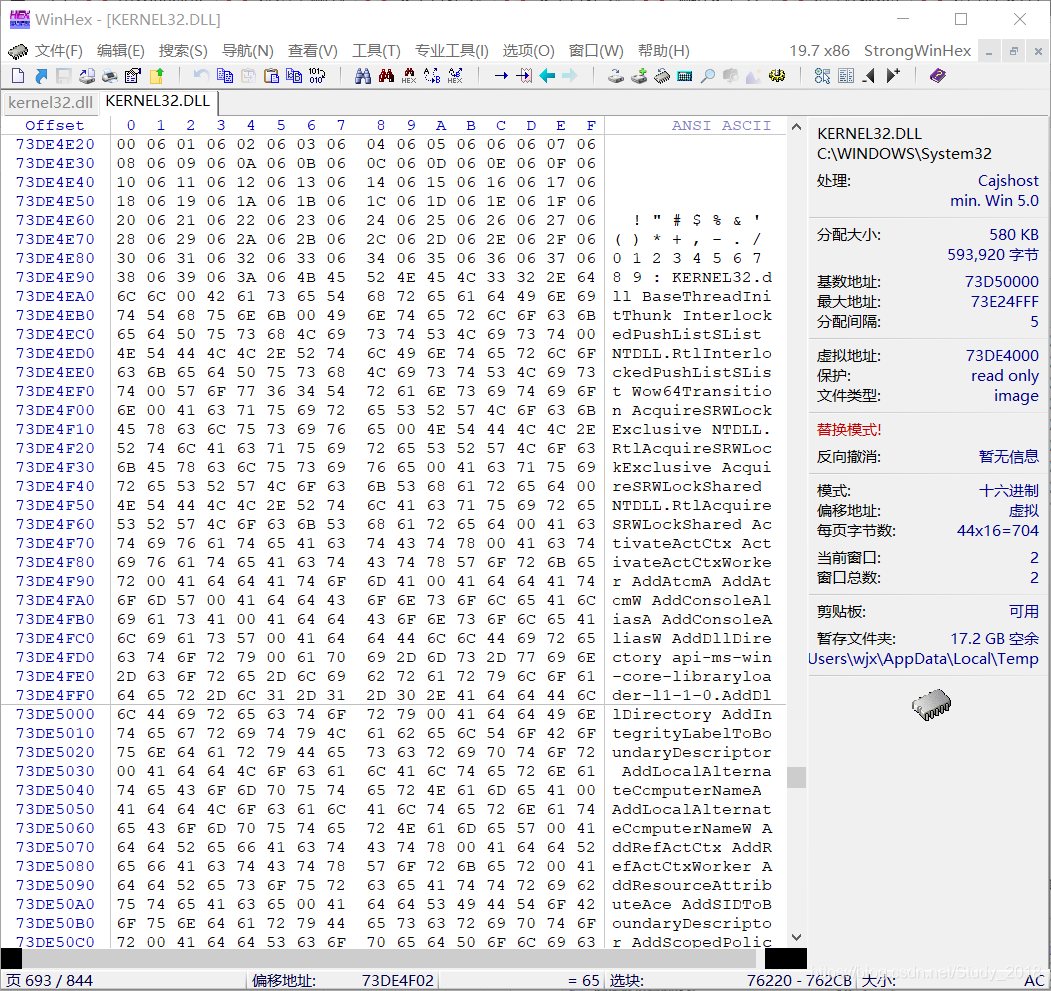
Task: Click the magnifier analyze icon
Action: point(708,76)
